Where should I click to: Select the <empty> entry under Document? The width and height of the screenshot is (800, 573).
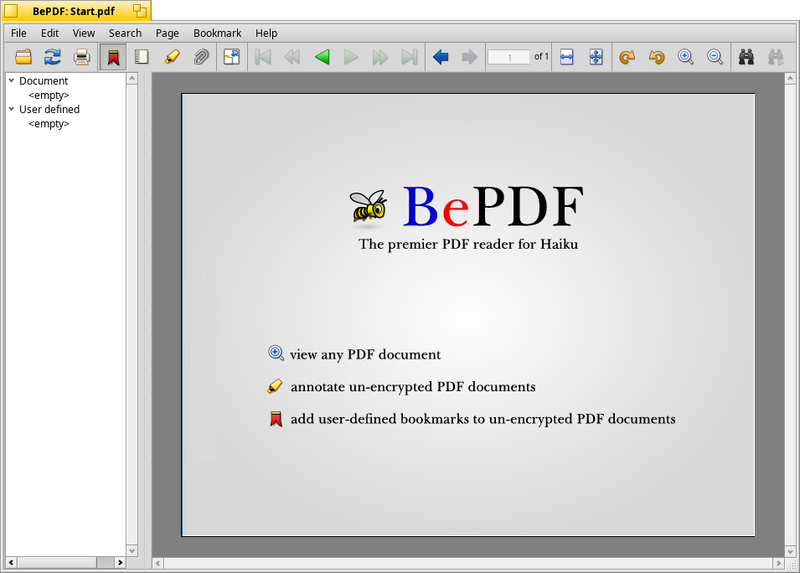tap(49, 95)
